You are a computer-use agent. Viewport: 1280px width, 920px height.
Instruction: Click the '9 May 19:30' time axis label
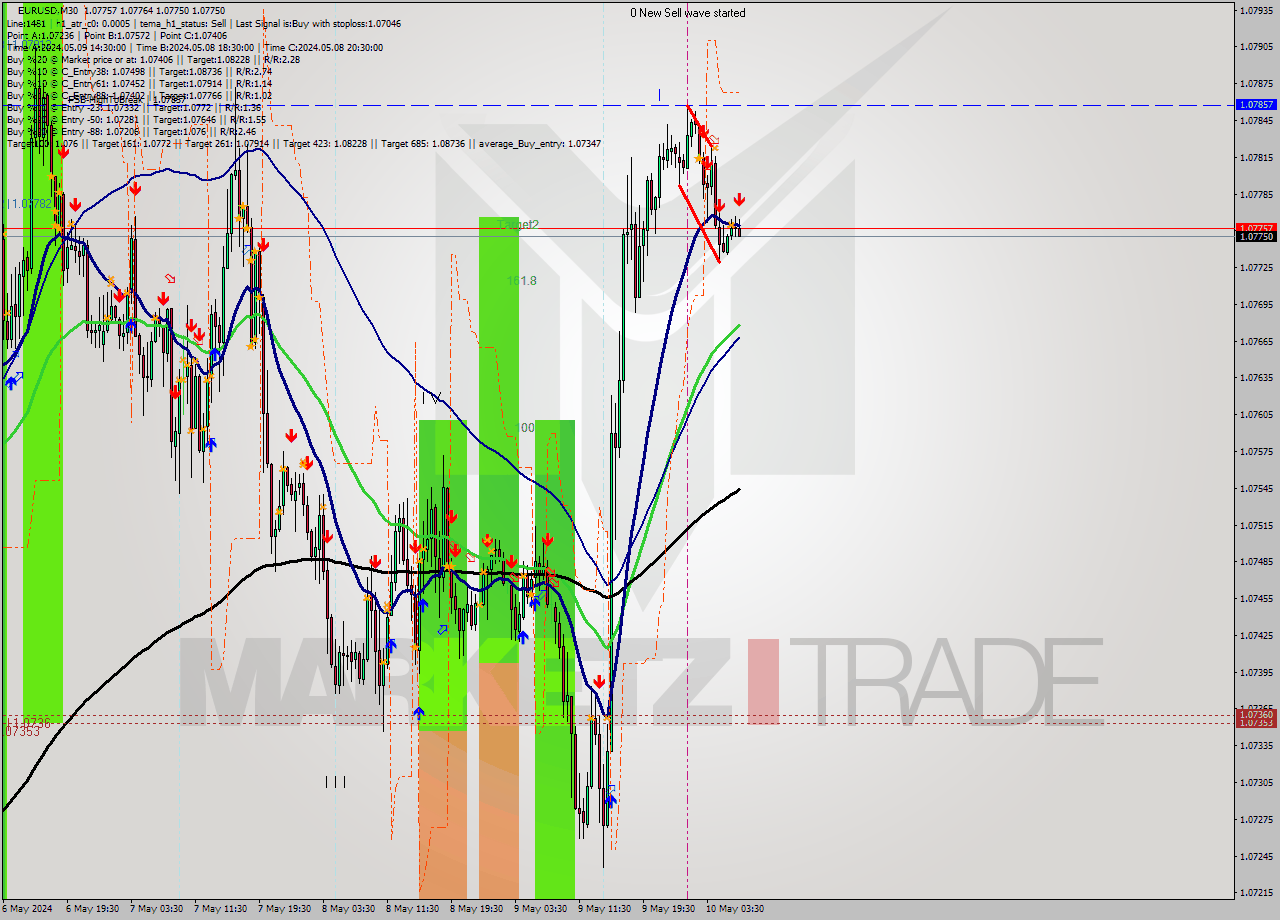pos(669,909)
